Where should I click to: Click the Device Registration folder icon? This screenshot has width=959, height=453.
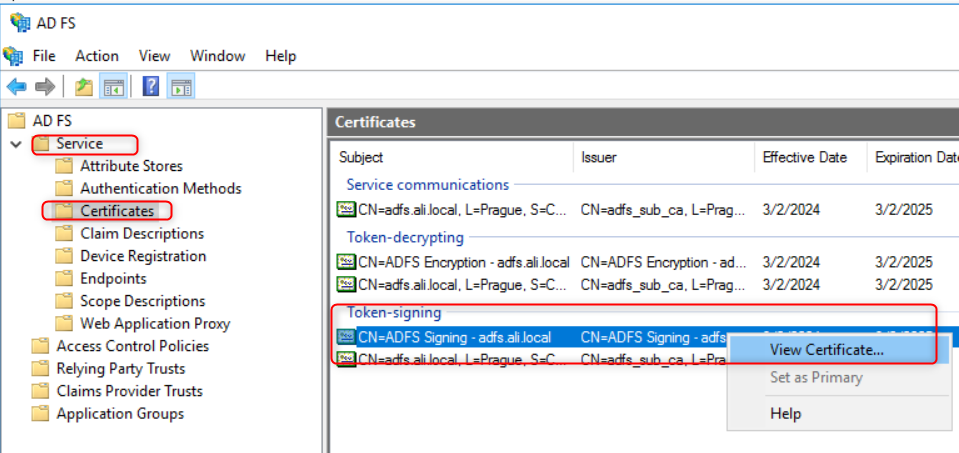pyautogui.click(x=64, y=256)
